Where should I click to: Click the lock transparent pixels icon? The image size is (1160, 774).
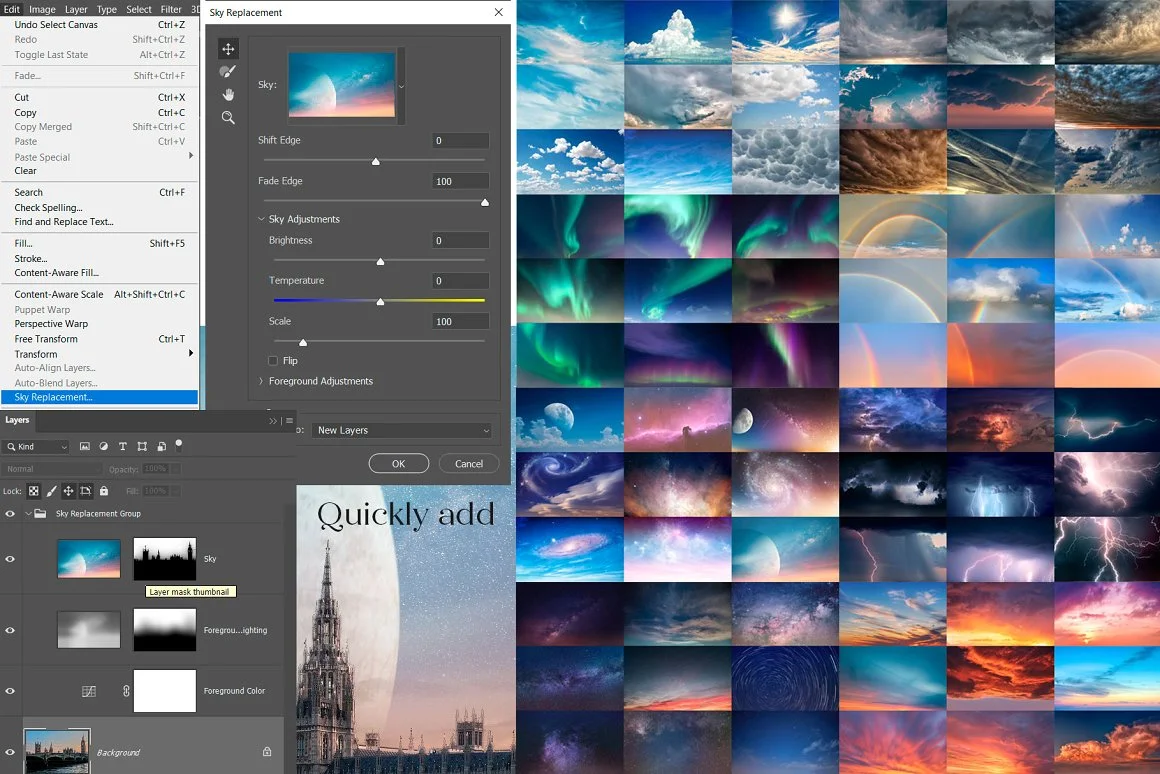pos(34,491)
